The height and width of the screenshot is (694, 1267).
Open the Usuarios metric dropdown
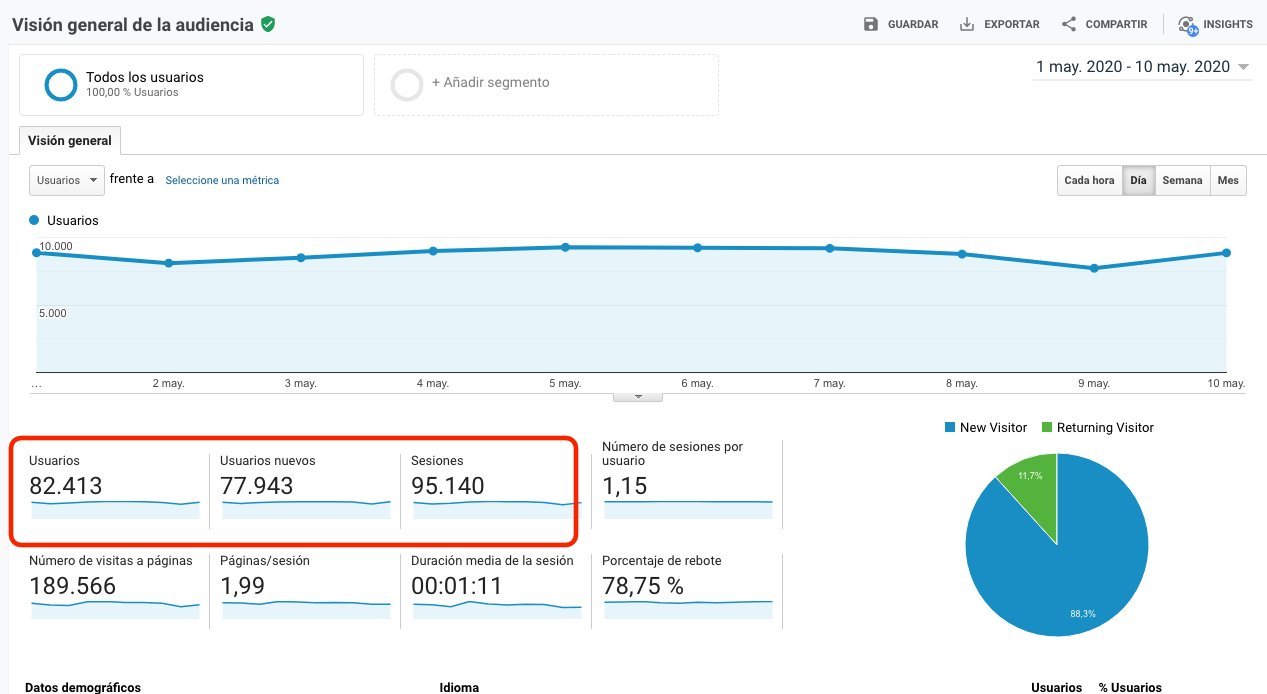pos(67,180)
